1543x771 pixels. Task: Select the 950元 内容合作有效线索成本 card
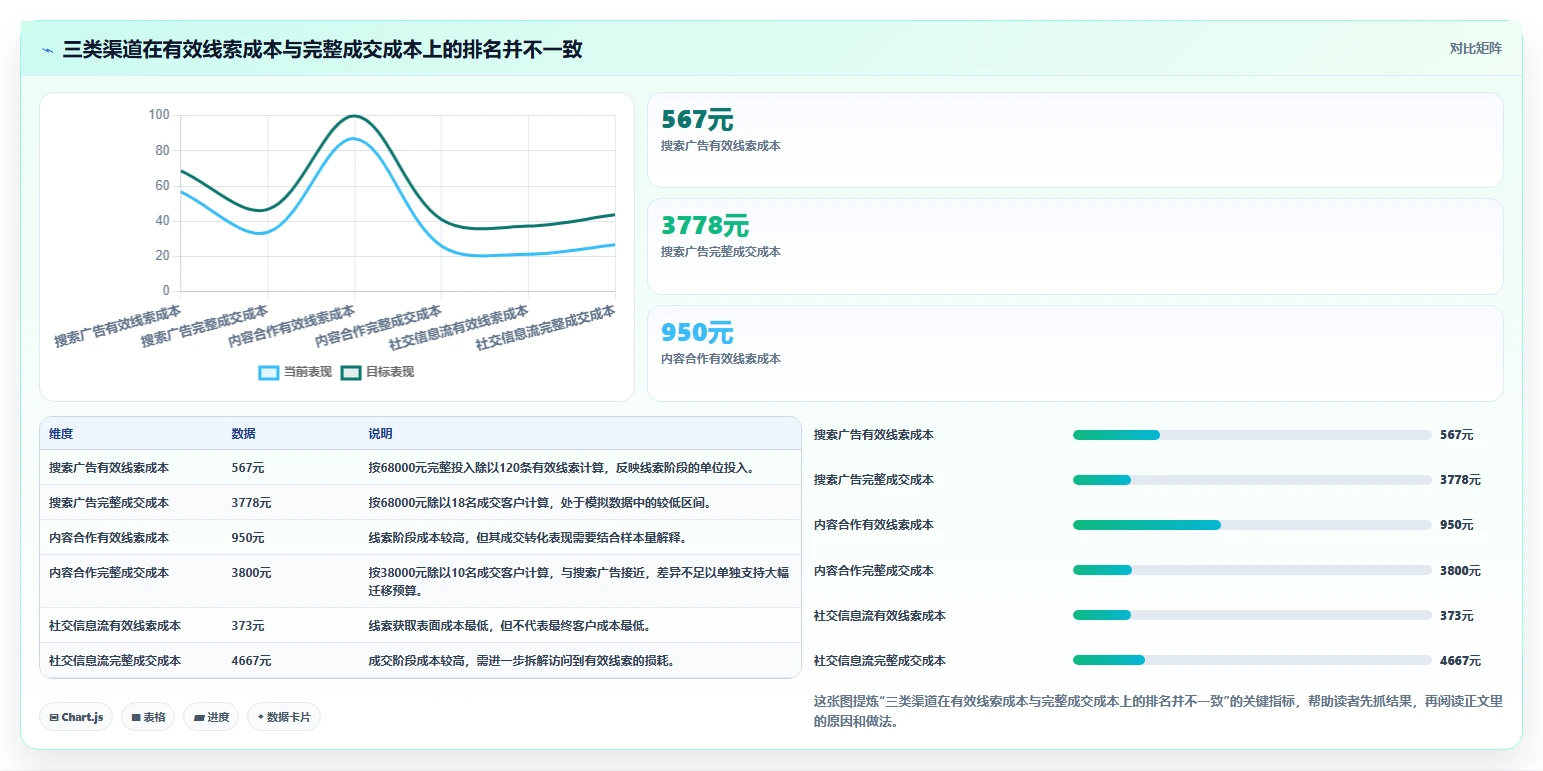click(x=1075, y=353)
